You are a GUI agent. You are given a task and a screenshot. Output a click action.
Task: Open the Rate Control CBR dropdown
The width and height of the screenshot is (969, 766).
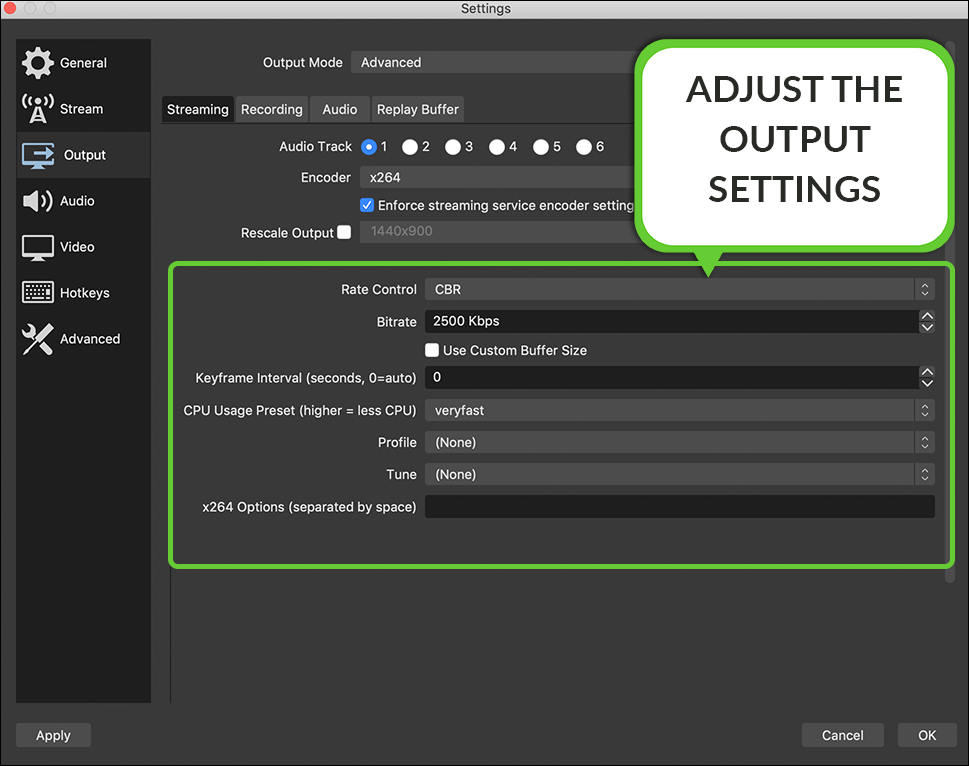(x=680, y=289)
